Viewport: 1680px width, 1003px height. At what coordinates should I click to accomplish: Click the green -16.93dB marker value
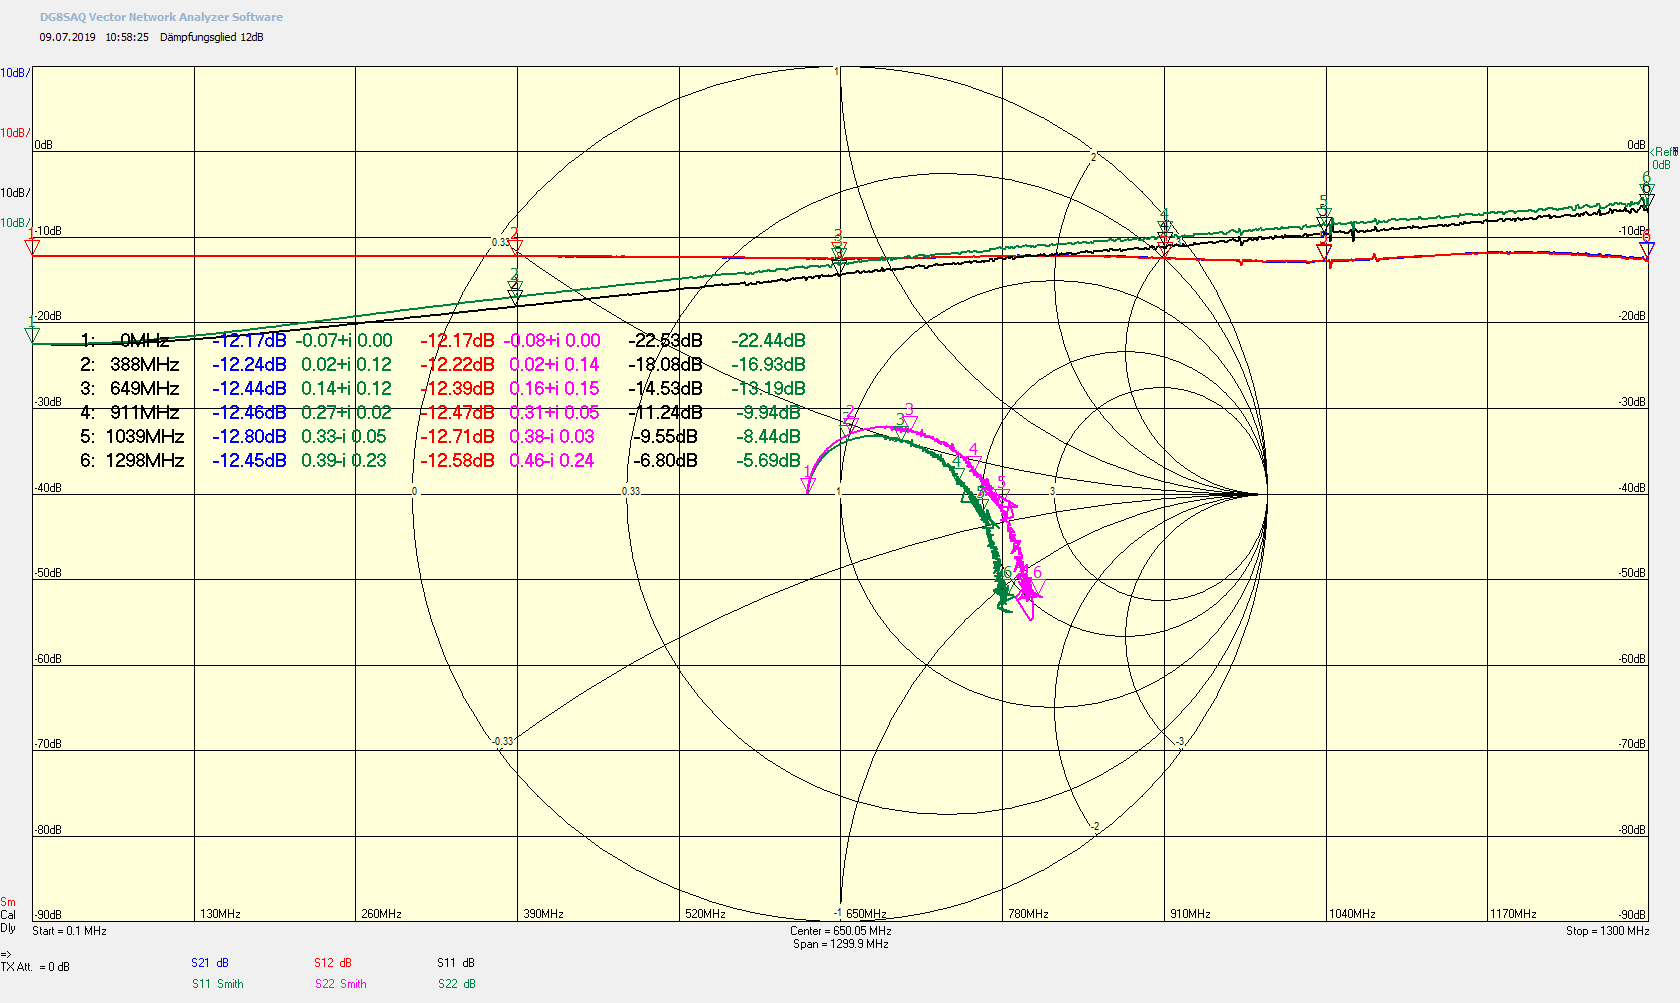click(x=768, y=365)
